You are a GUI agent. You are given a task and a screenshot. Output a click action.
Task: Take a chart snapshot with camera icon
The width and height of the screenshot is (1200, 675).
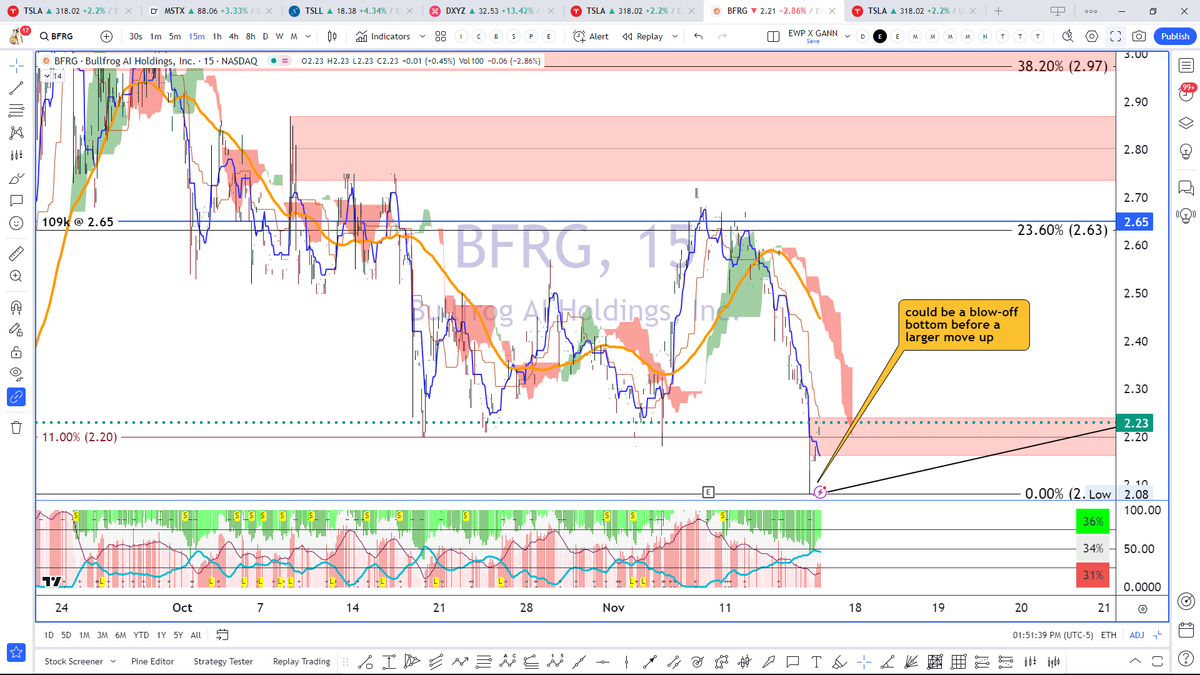click(1140, 36)
